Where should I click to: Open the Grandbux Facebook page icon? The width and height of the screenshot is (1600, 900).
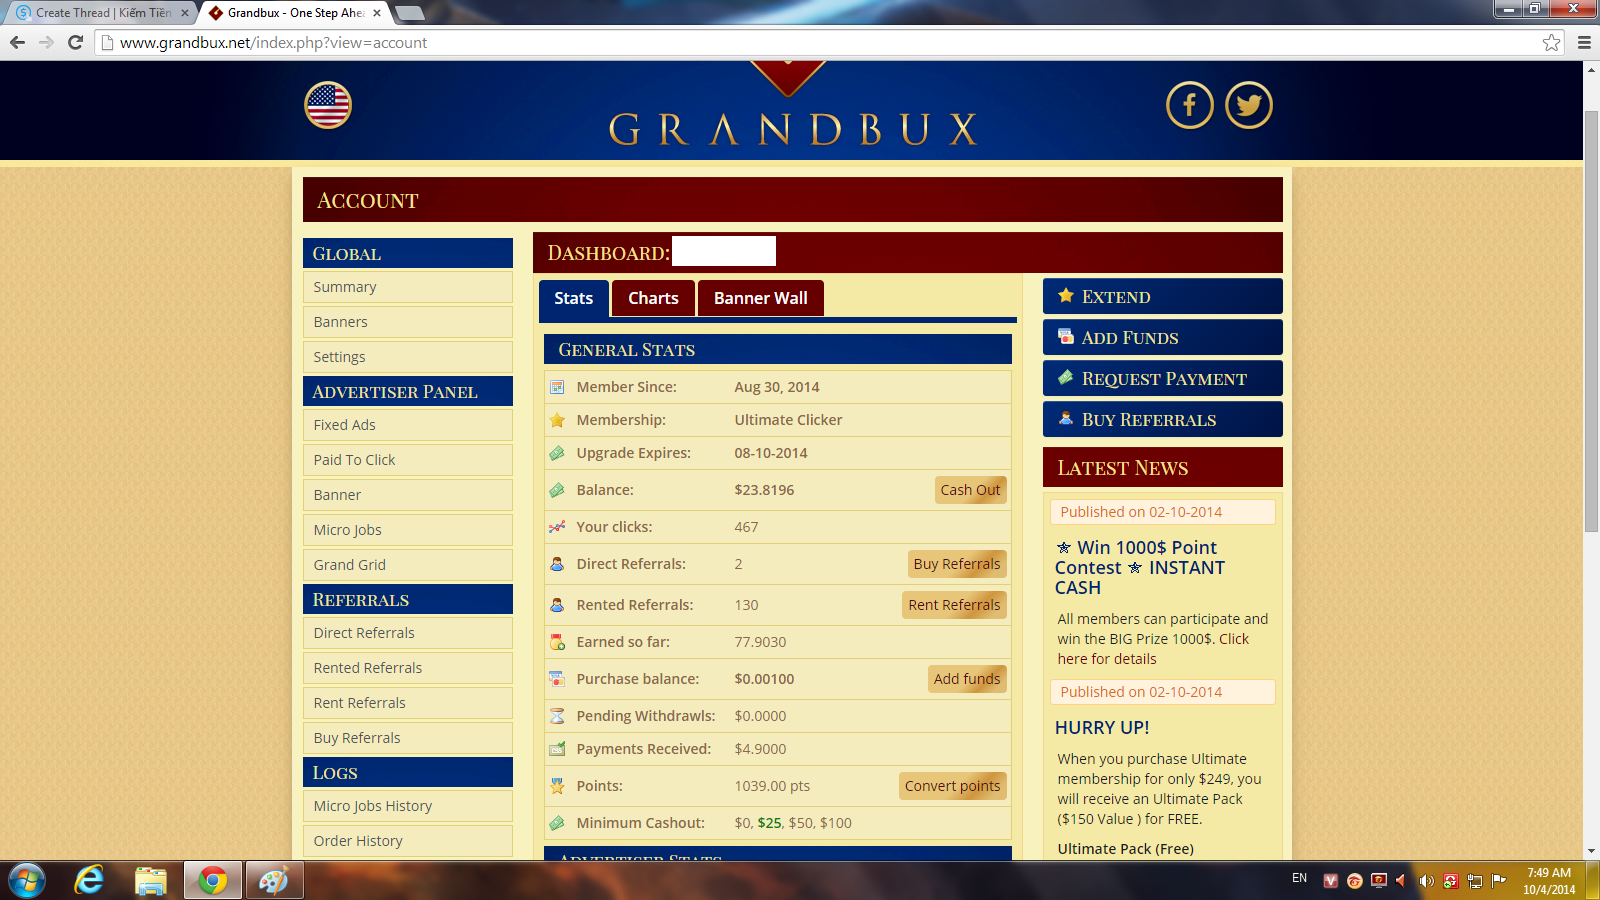pos(1190,105)
